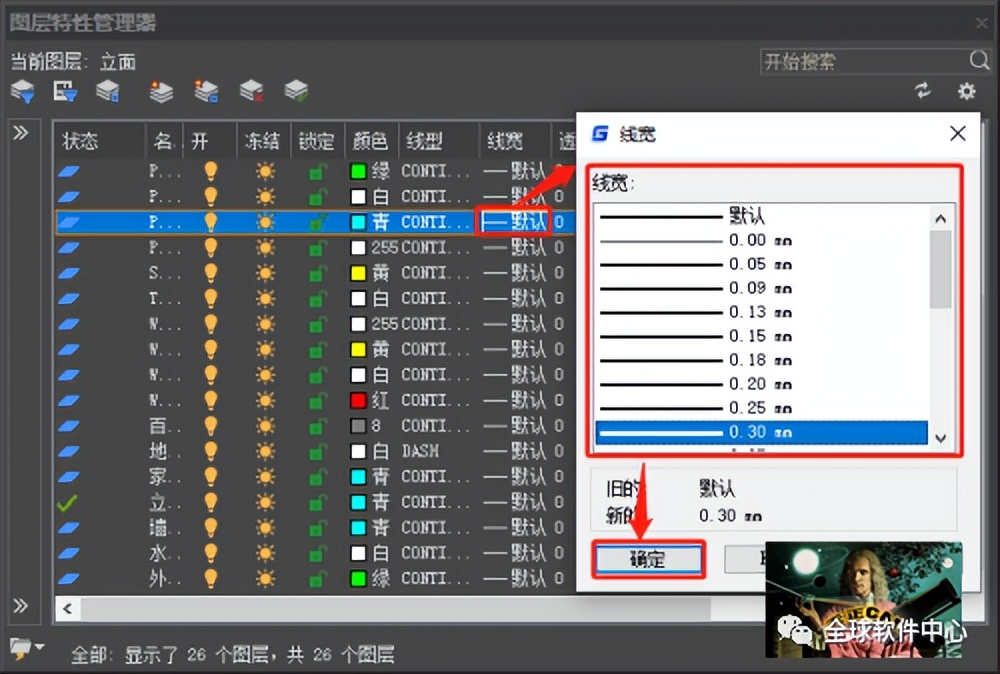
Task: Click the refresh layers icon
Action: tap(922, 90)
